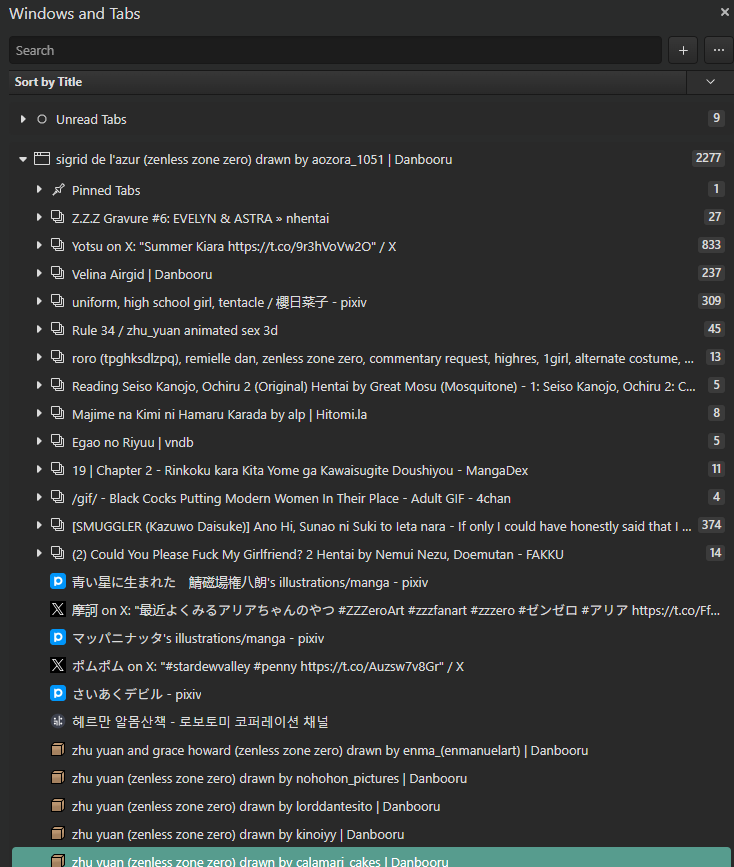Click the X favicon of 摩訶 on X tab

(58, 609)
